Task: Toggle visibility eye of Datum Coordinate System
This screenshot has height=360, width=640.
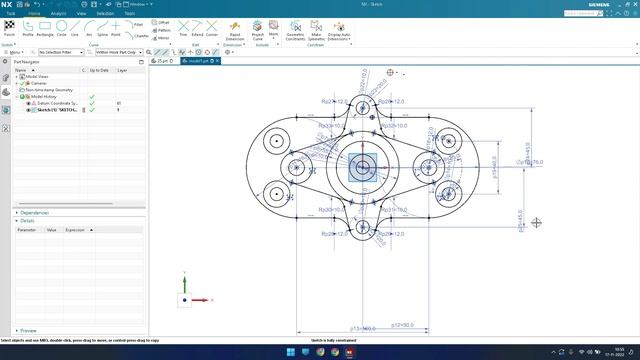Action: point(29,103)
